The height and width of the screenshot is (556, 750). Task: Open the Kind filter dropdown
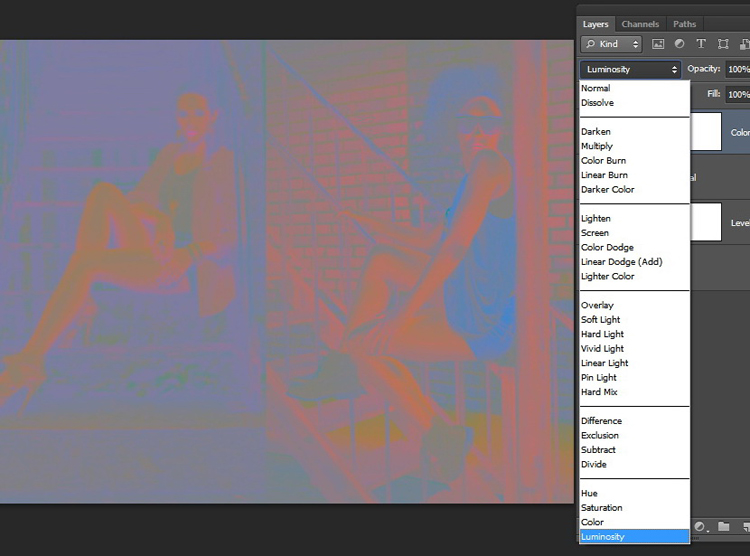(x=611, y=44)
